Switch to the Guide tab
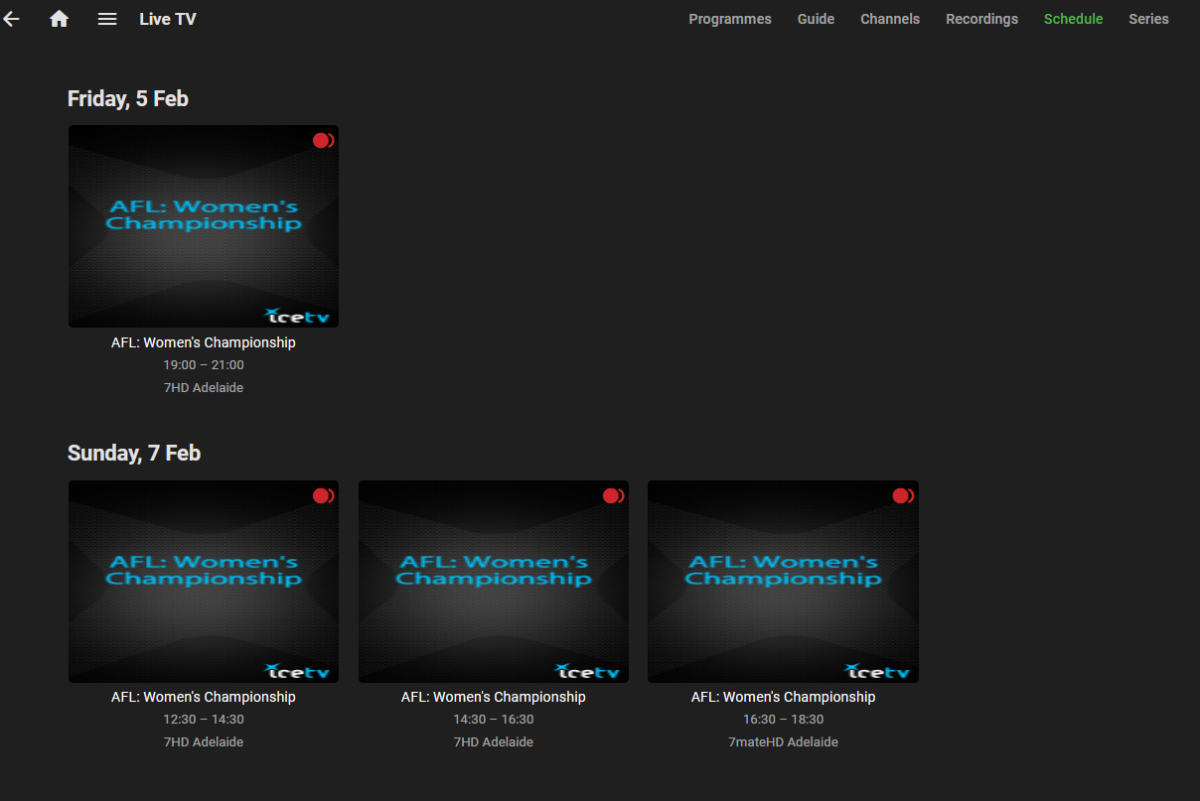 pos(816,19)
